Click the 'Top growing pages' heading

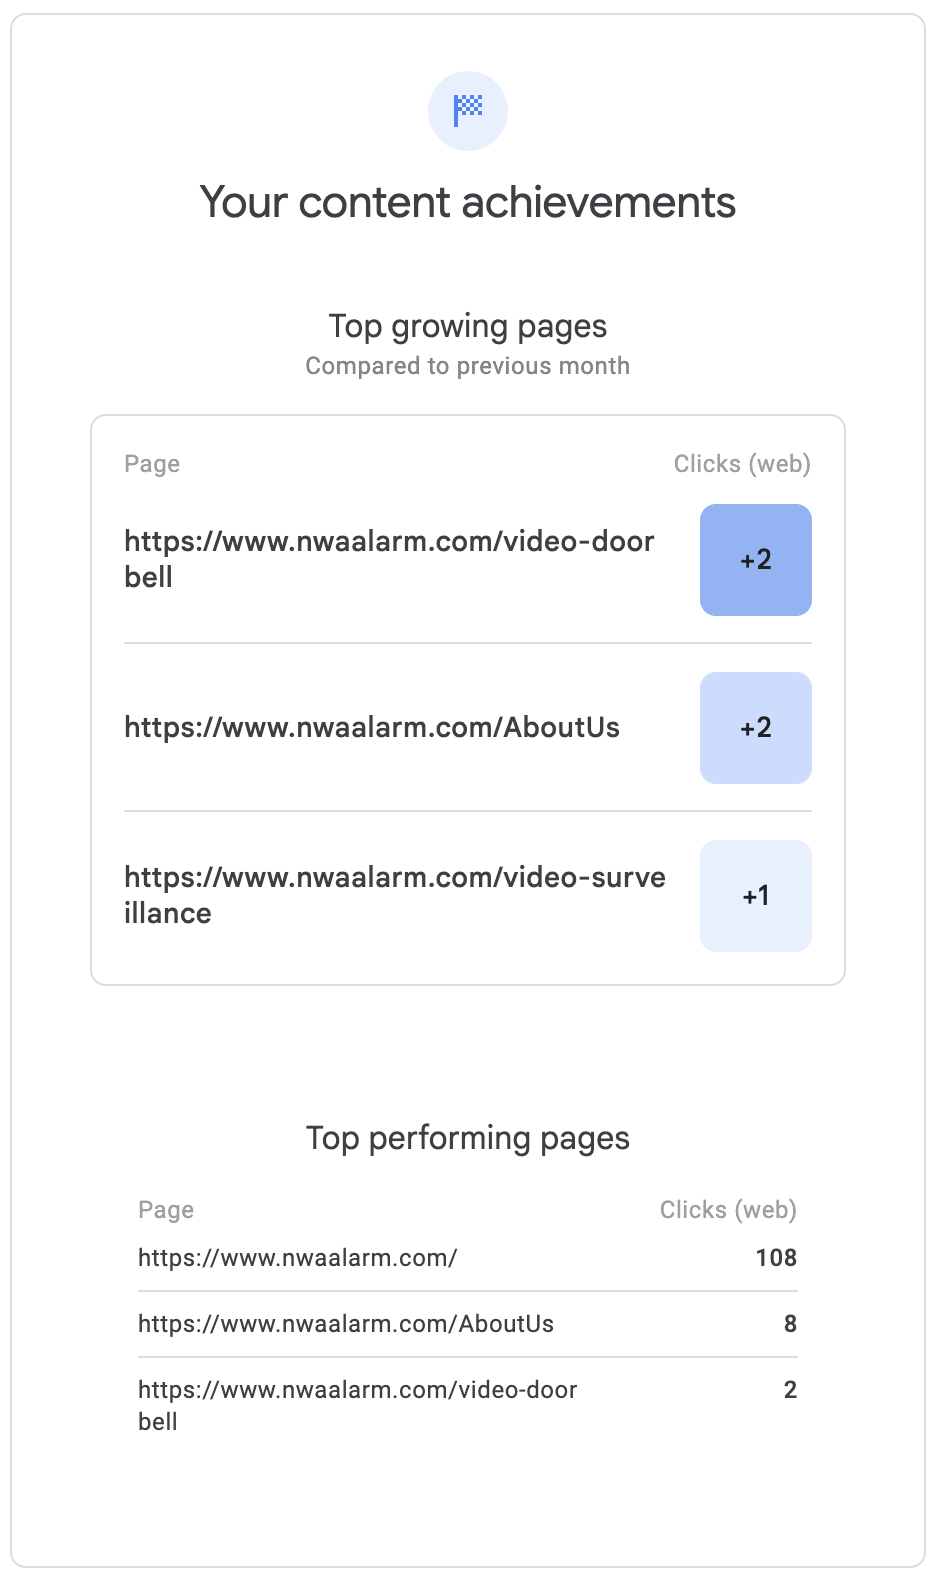[x=468, y=326]
